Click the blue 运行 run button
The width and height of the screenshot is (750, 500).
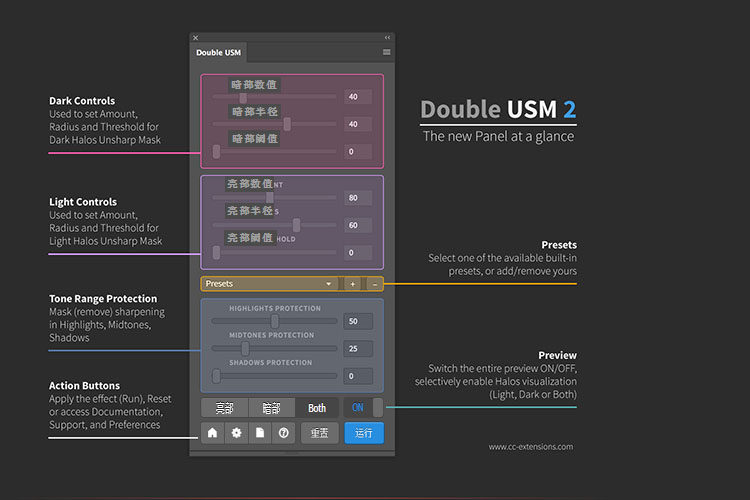pyautogui.click(x=364, y=433)
